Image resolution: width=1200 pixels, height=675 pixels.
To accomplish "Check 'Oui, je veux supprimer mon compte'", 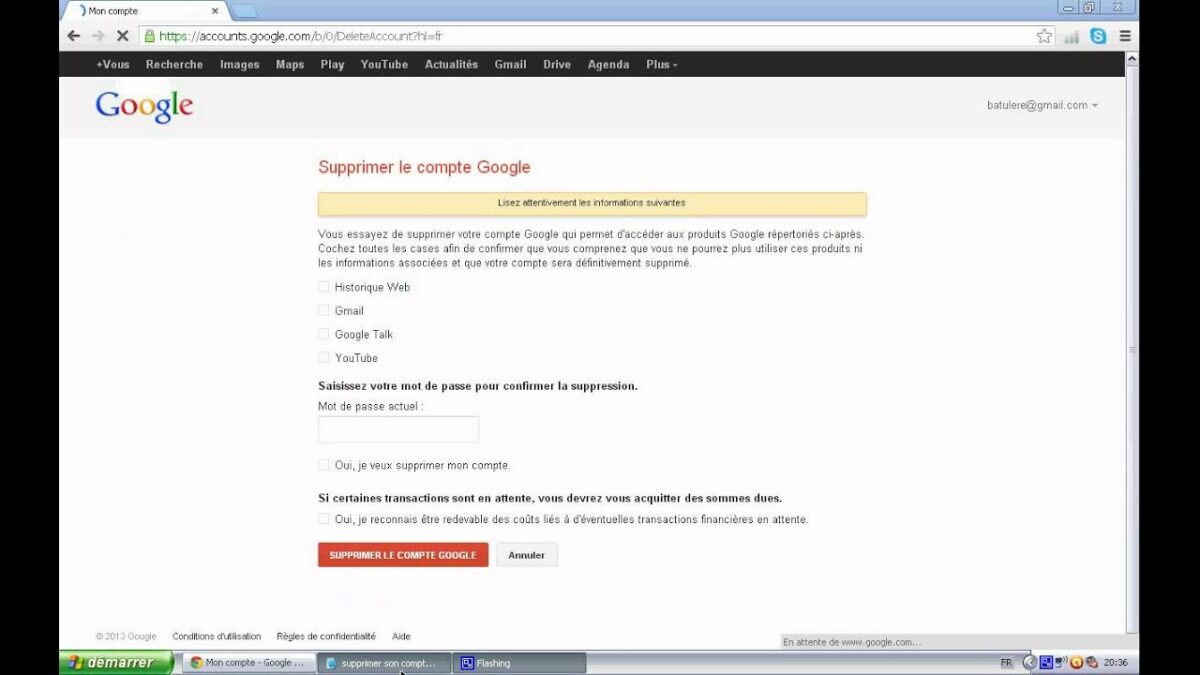I will coord(323,465).
